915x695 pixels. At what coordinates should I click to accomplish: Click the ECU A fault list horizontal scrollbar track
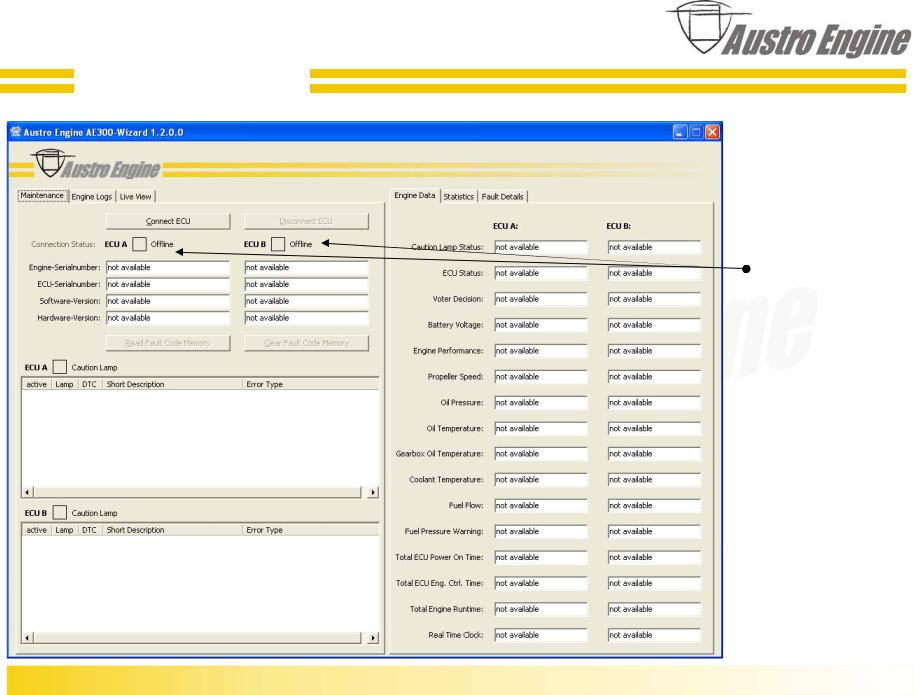coord(197,492)
